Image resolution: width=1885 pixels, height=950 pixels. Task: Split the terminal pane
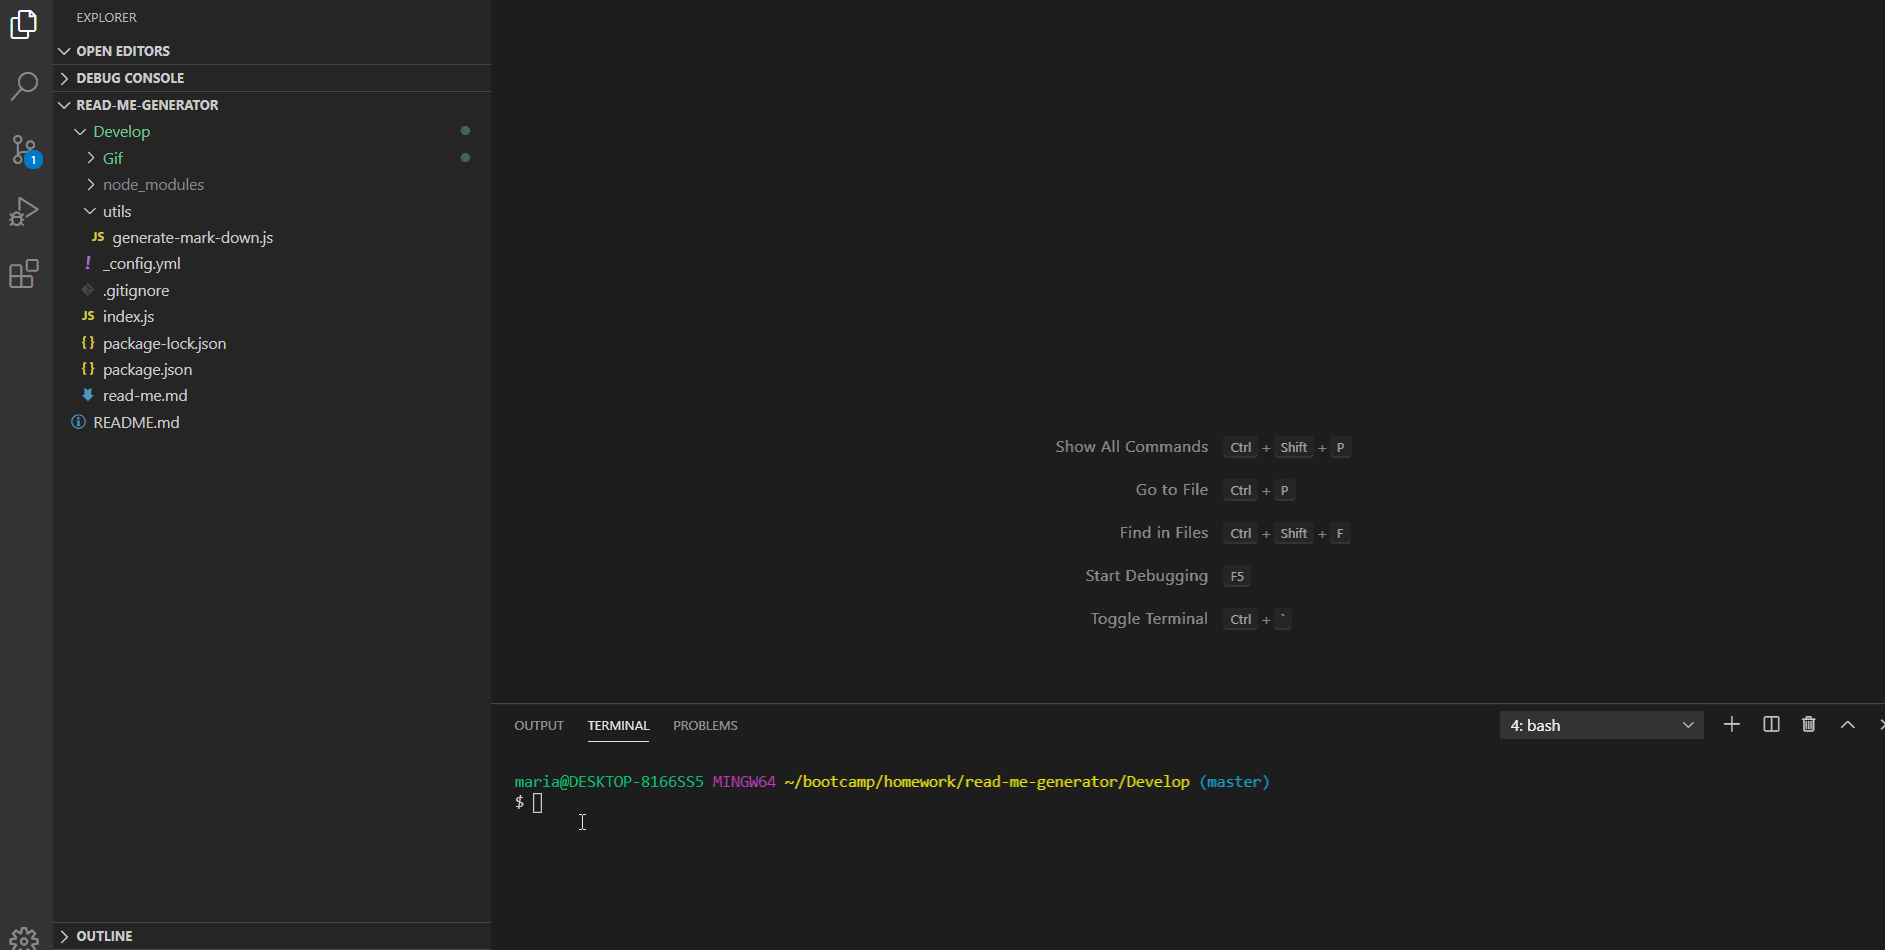point(1771,724)
